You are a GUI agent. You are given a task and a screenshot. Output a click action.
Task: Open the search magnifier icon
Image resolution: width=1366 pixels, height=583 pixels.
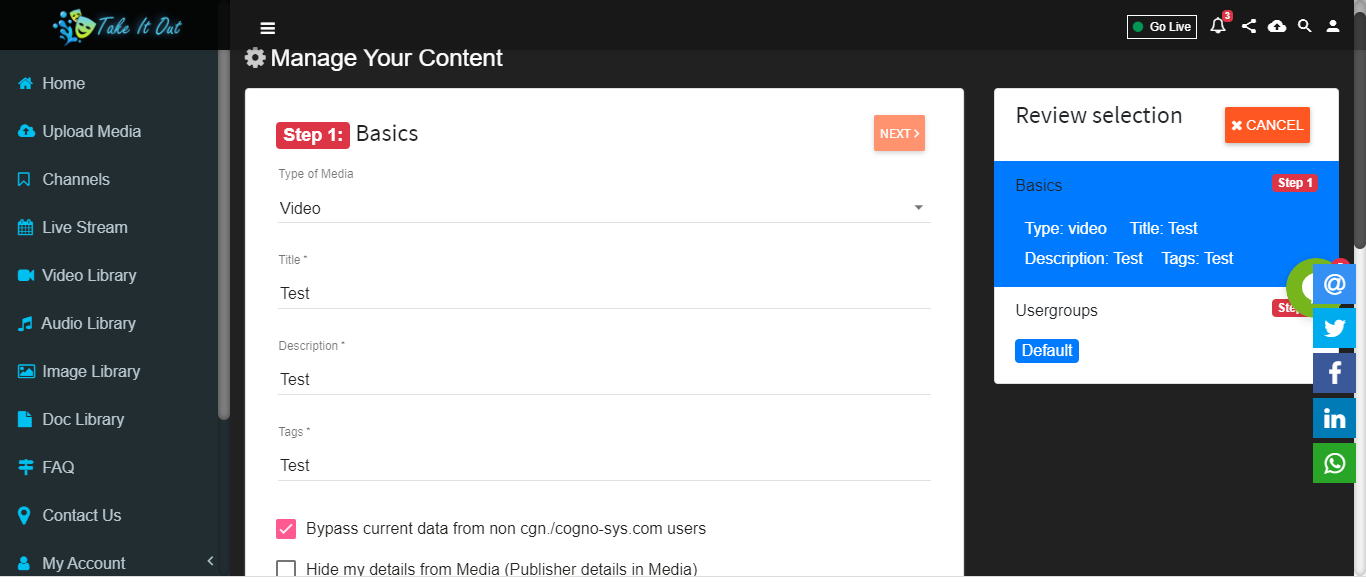point(1305,27)
